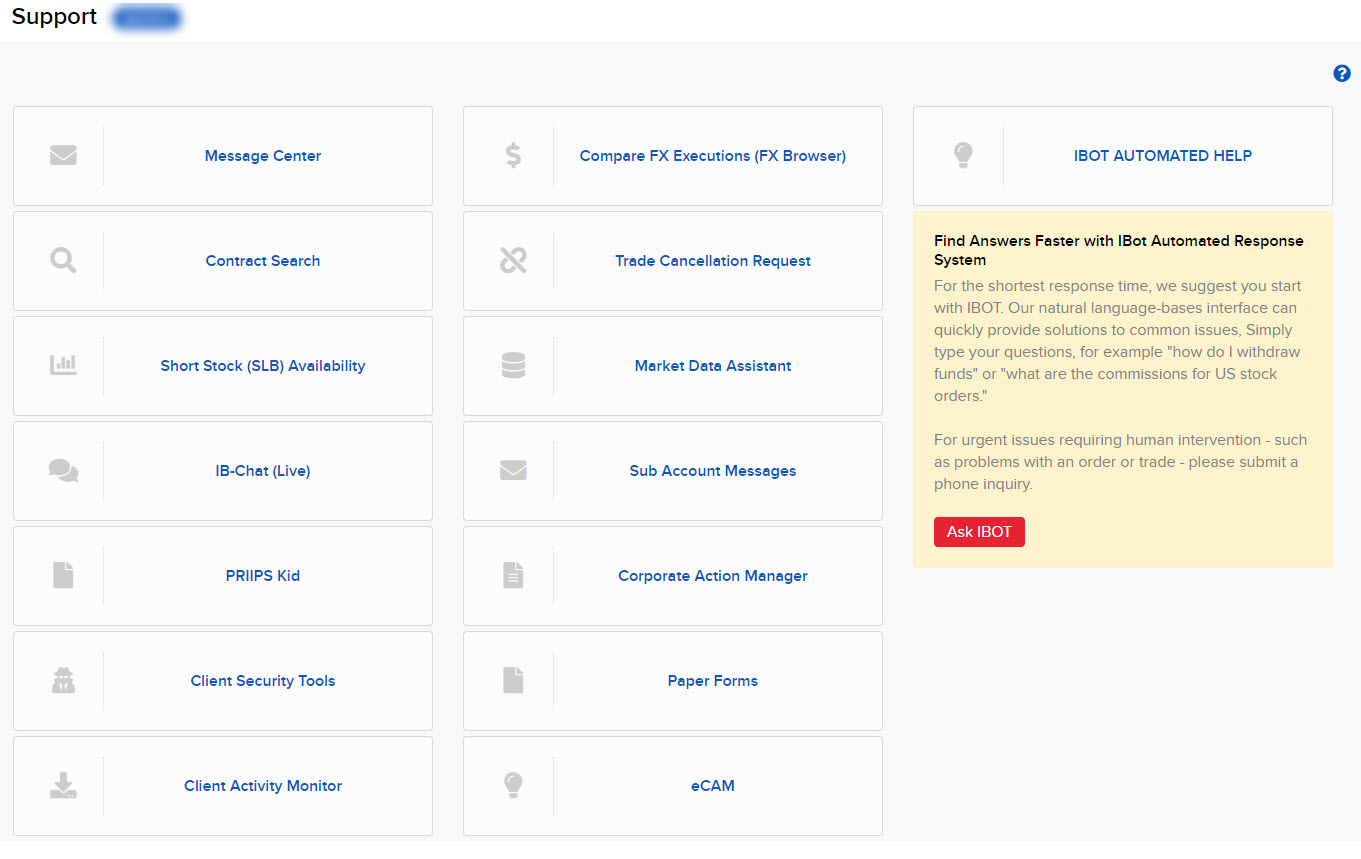Open the Trade Cancellation Request link
This screenshot has height=859, width=1361.
click(712, 260)
